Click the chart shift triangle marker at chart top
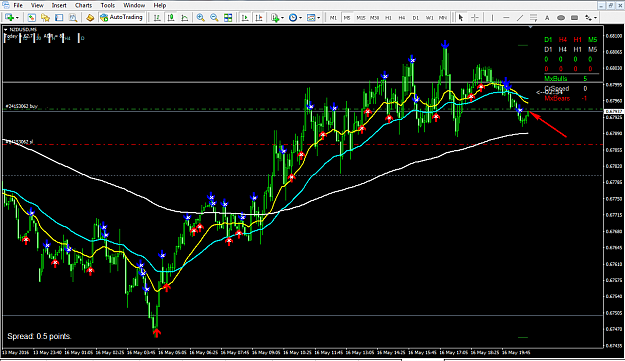The image size is (625, 361). tap(531, 27)
